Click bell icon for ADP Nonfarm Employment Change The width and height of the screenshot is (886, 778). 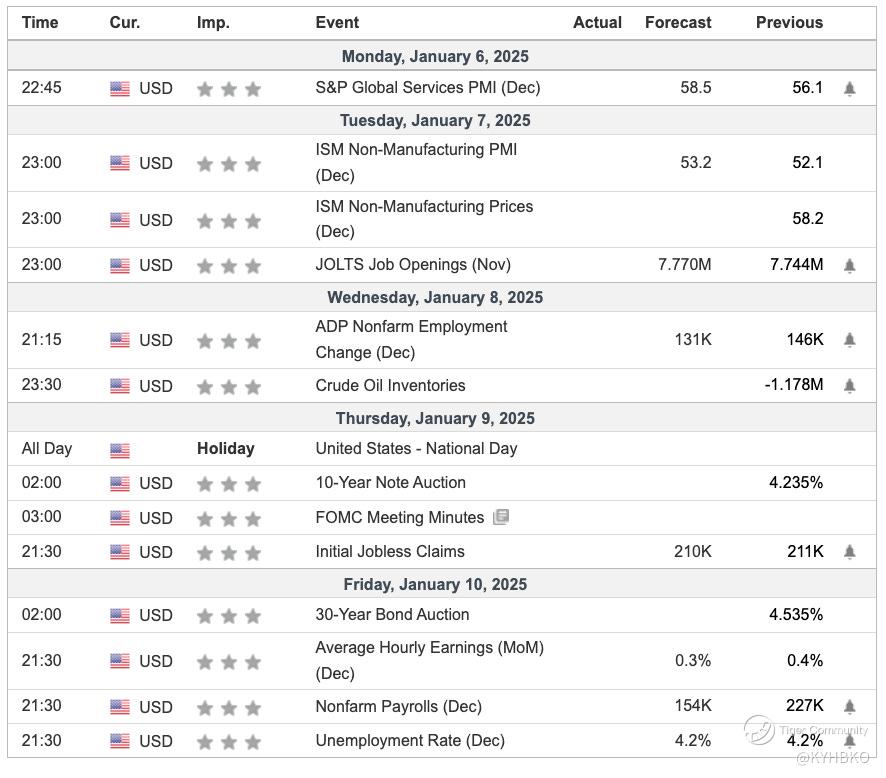(x=849, y=340)
